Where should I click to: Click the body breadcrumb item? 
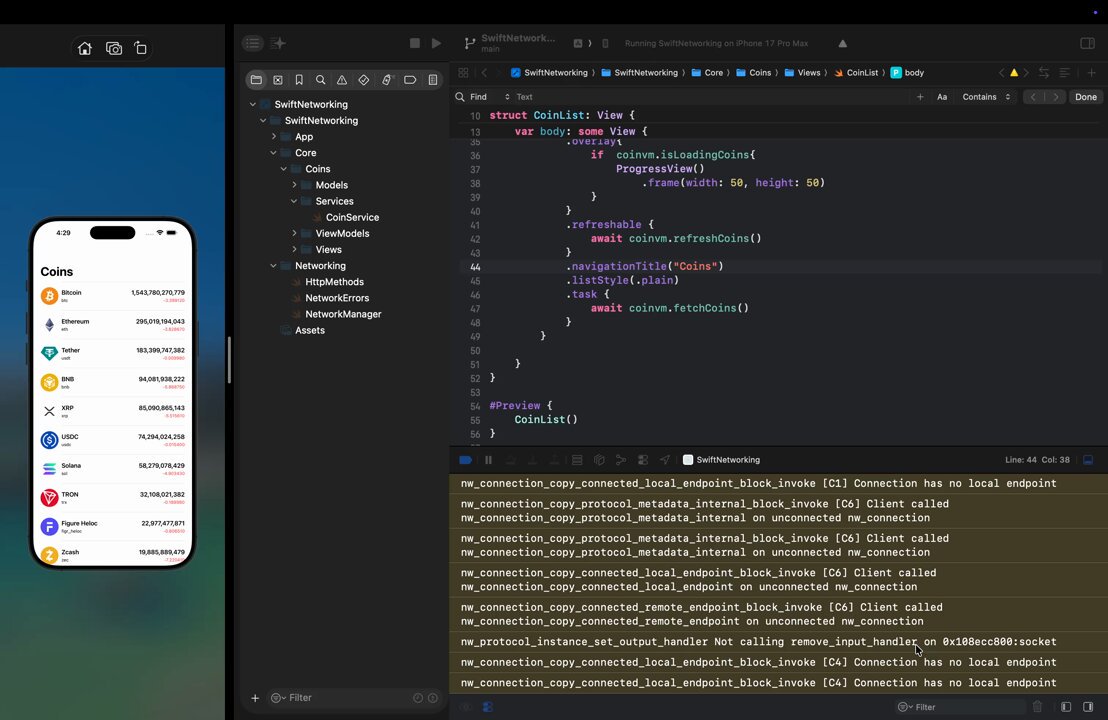(907, 73)
